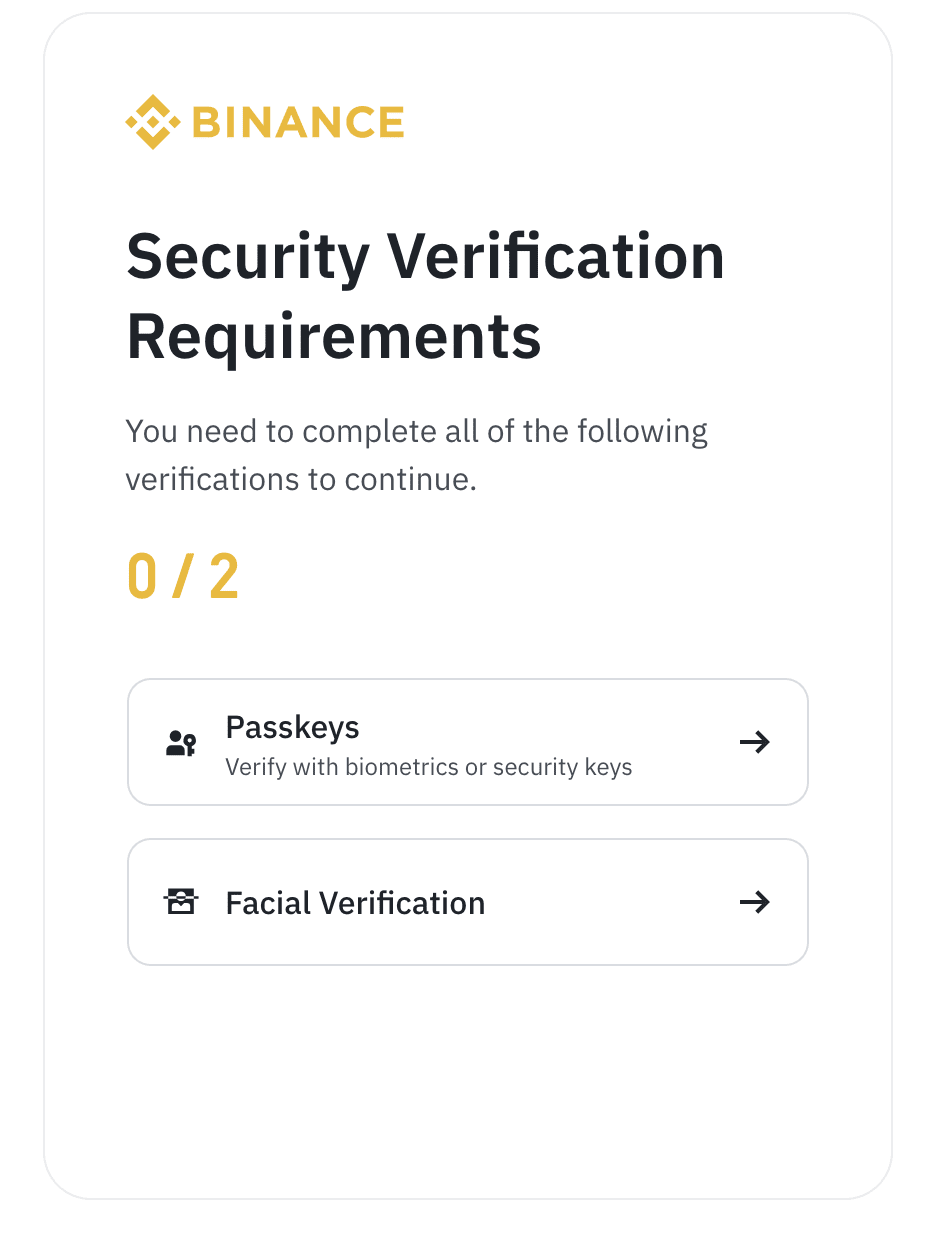Screen dimensions: 948x1234
Task: Click the 0 / 2 progress counter
Action: tap(183, 577)
